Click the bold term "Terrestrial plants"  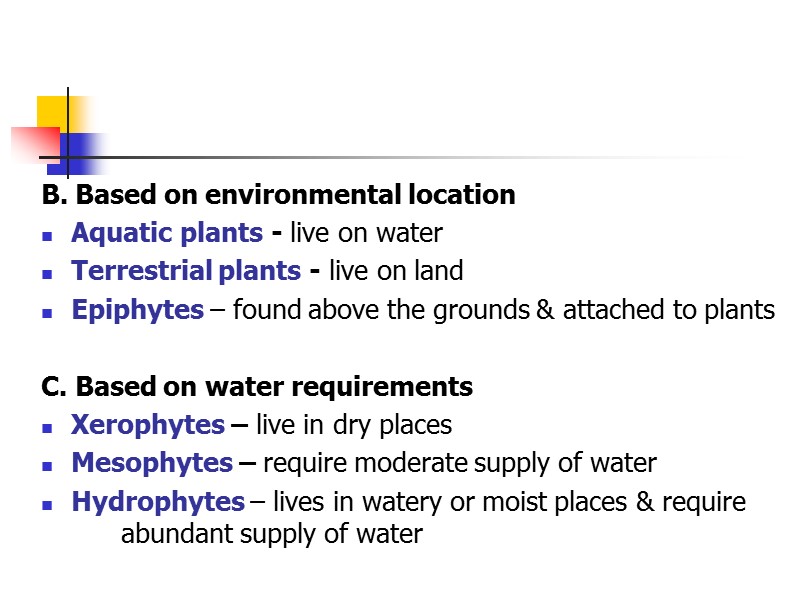pyautogui.click(x=186, y=271)
